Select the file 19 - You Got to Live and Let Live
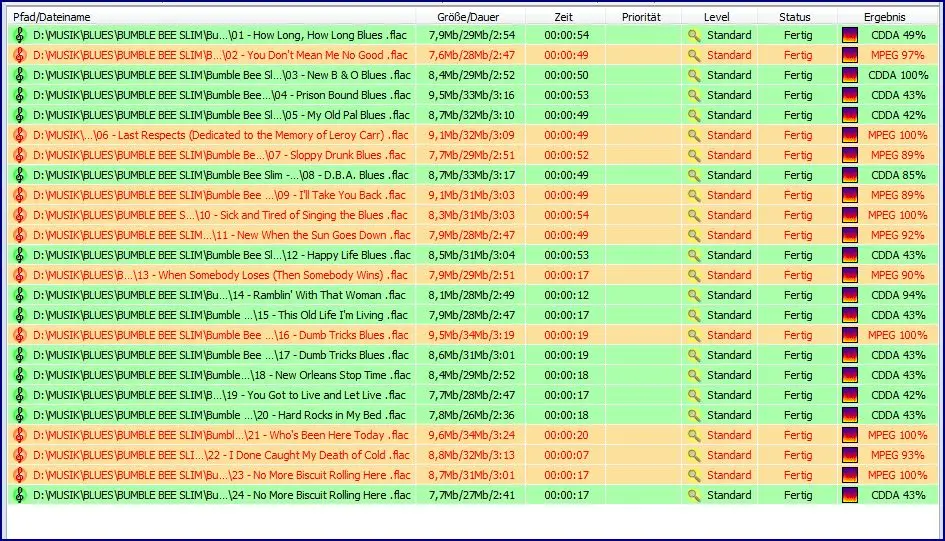Image resolution: width=945 pixels, height=541 pixels. (219, 395)
